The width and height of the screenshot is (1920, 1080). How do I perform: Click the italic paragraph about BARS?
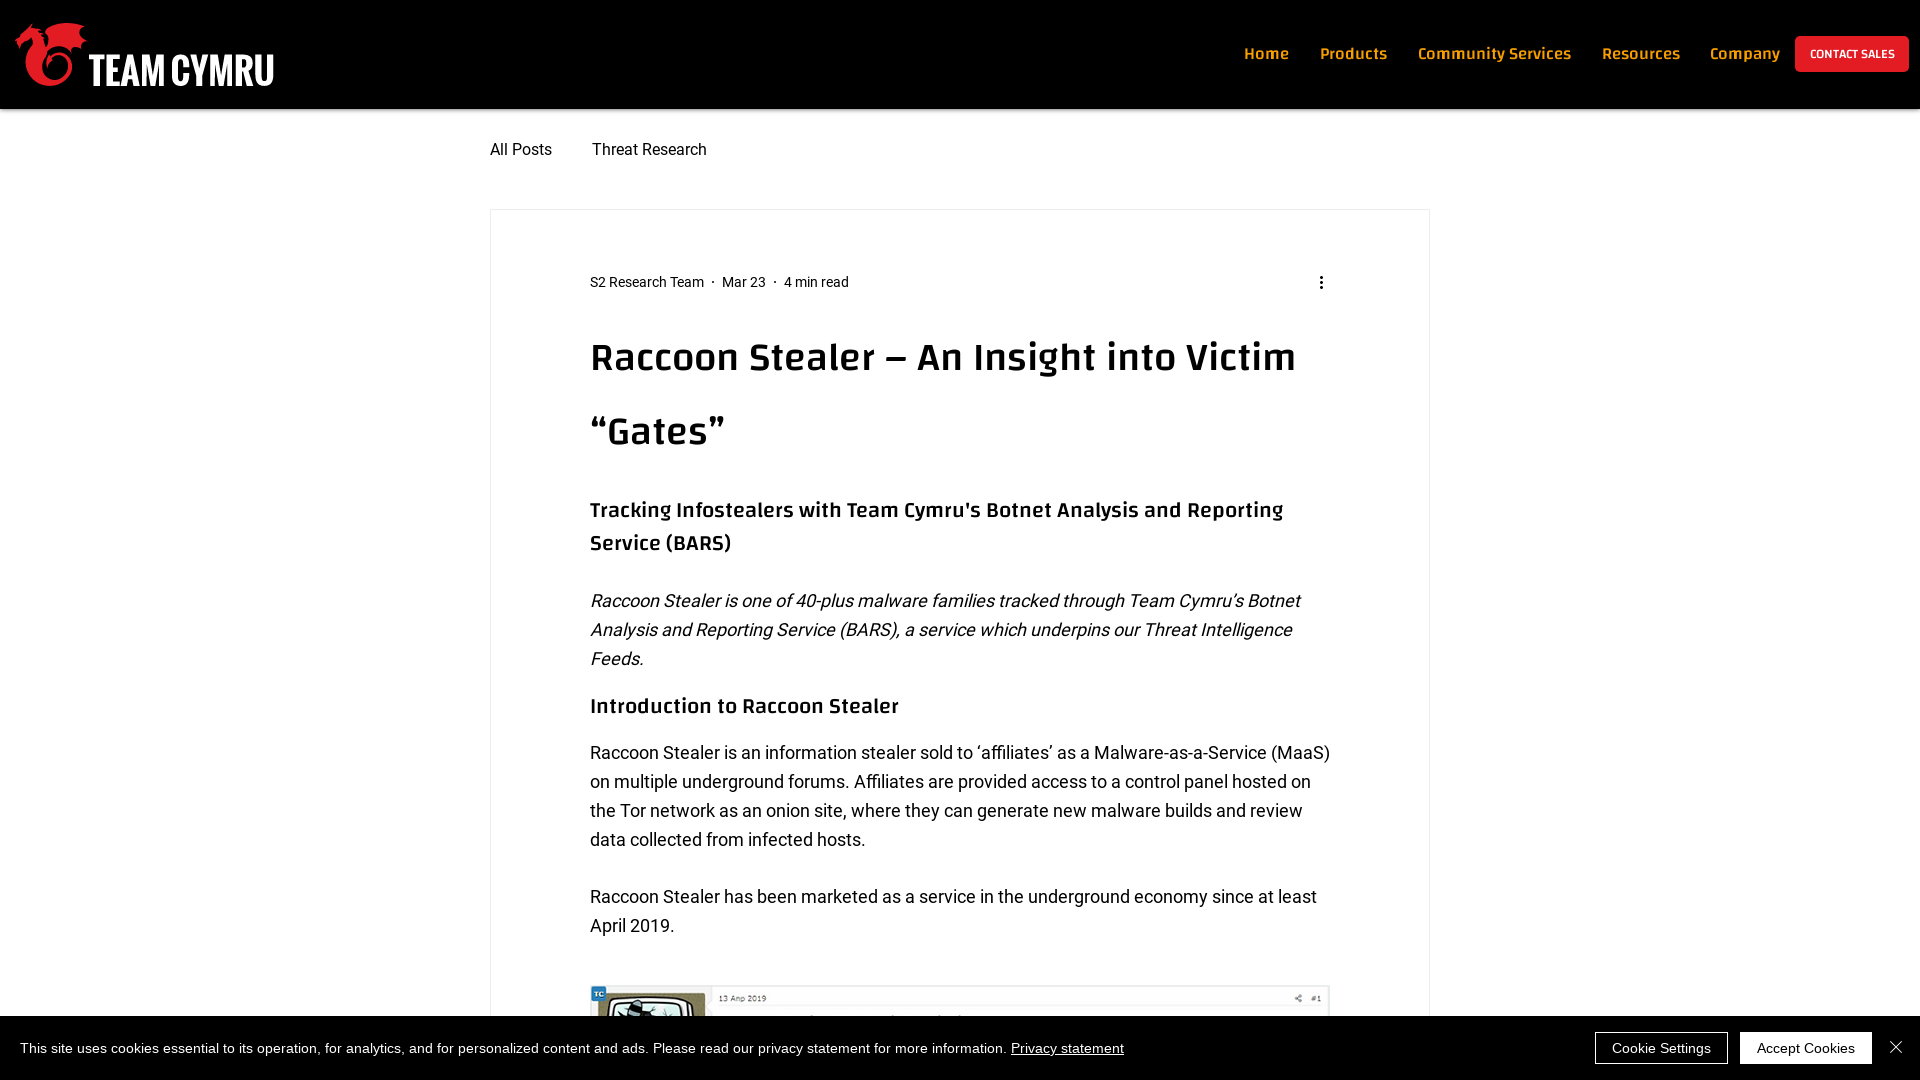pos(945,630)
